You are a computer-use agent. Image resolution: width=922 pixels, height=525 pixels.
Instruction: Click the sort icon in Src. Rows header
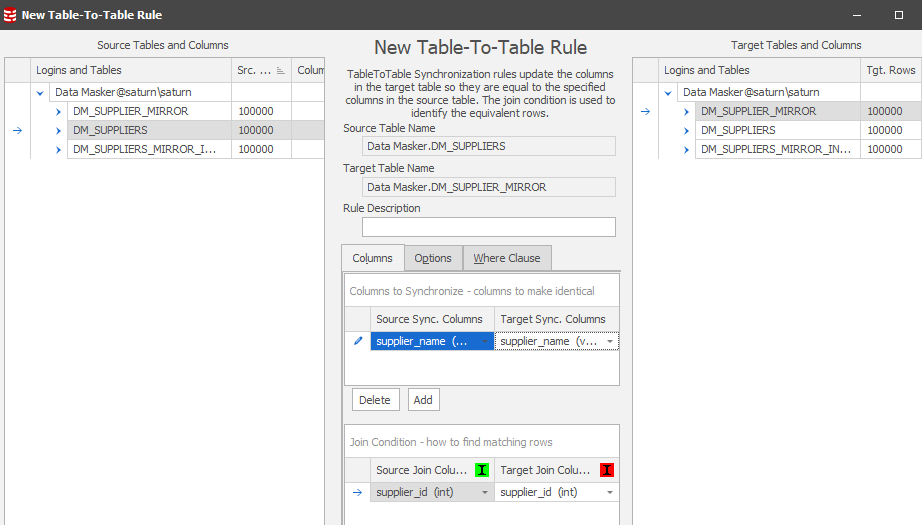click(280, 70)
